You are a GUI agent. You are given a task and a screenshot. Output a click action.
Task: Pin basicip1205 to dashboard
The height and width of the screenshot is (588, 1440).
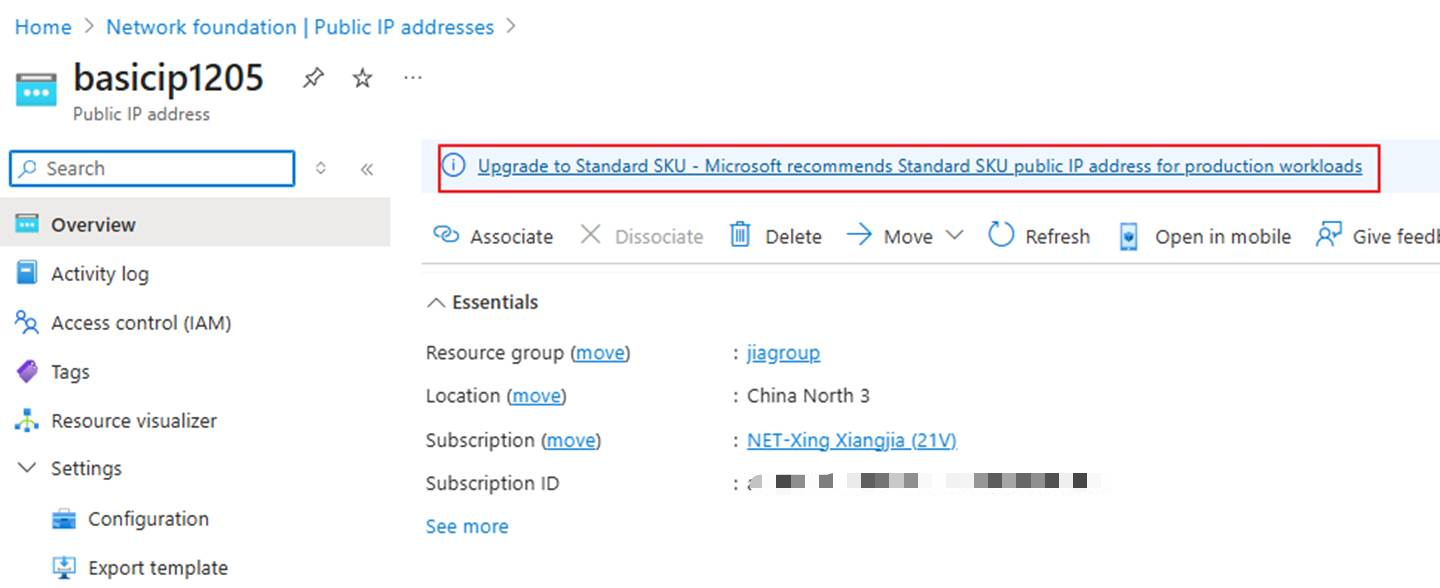[x=313, y=78]
